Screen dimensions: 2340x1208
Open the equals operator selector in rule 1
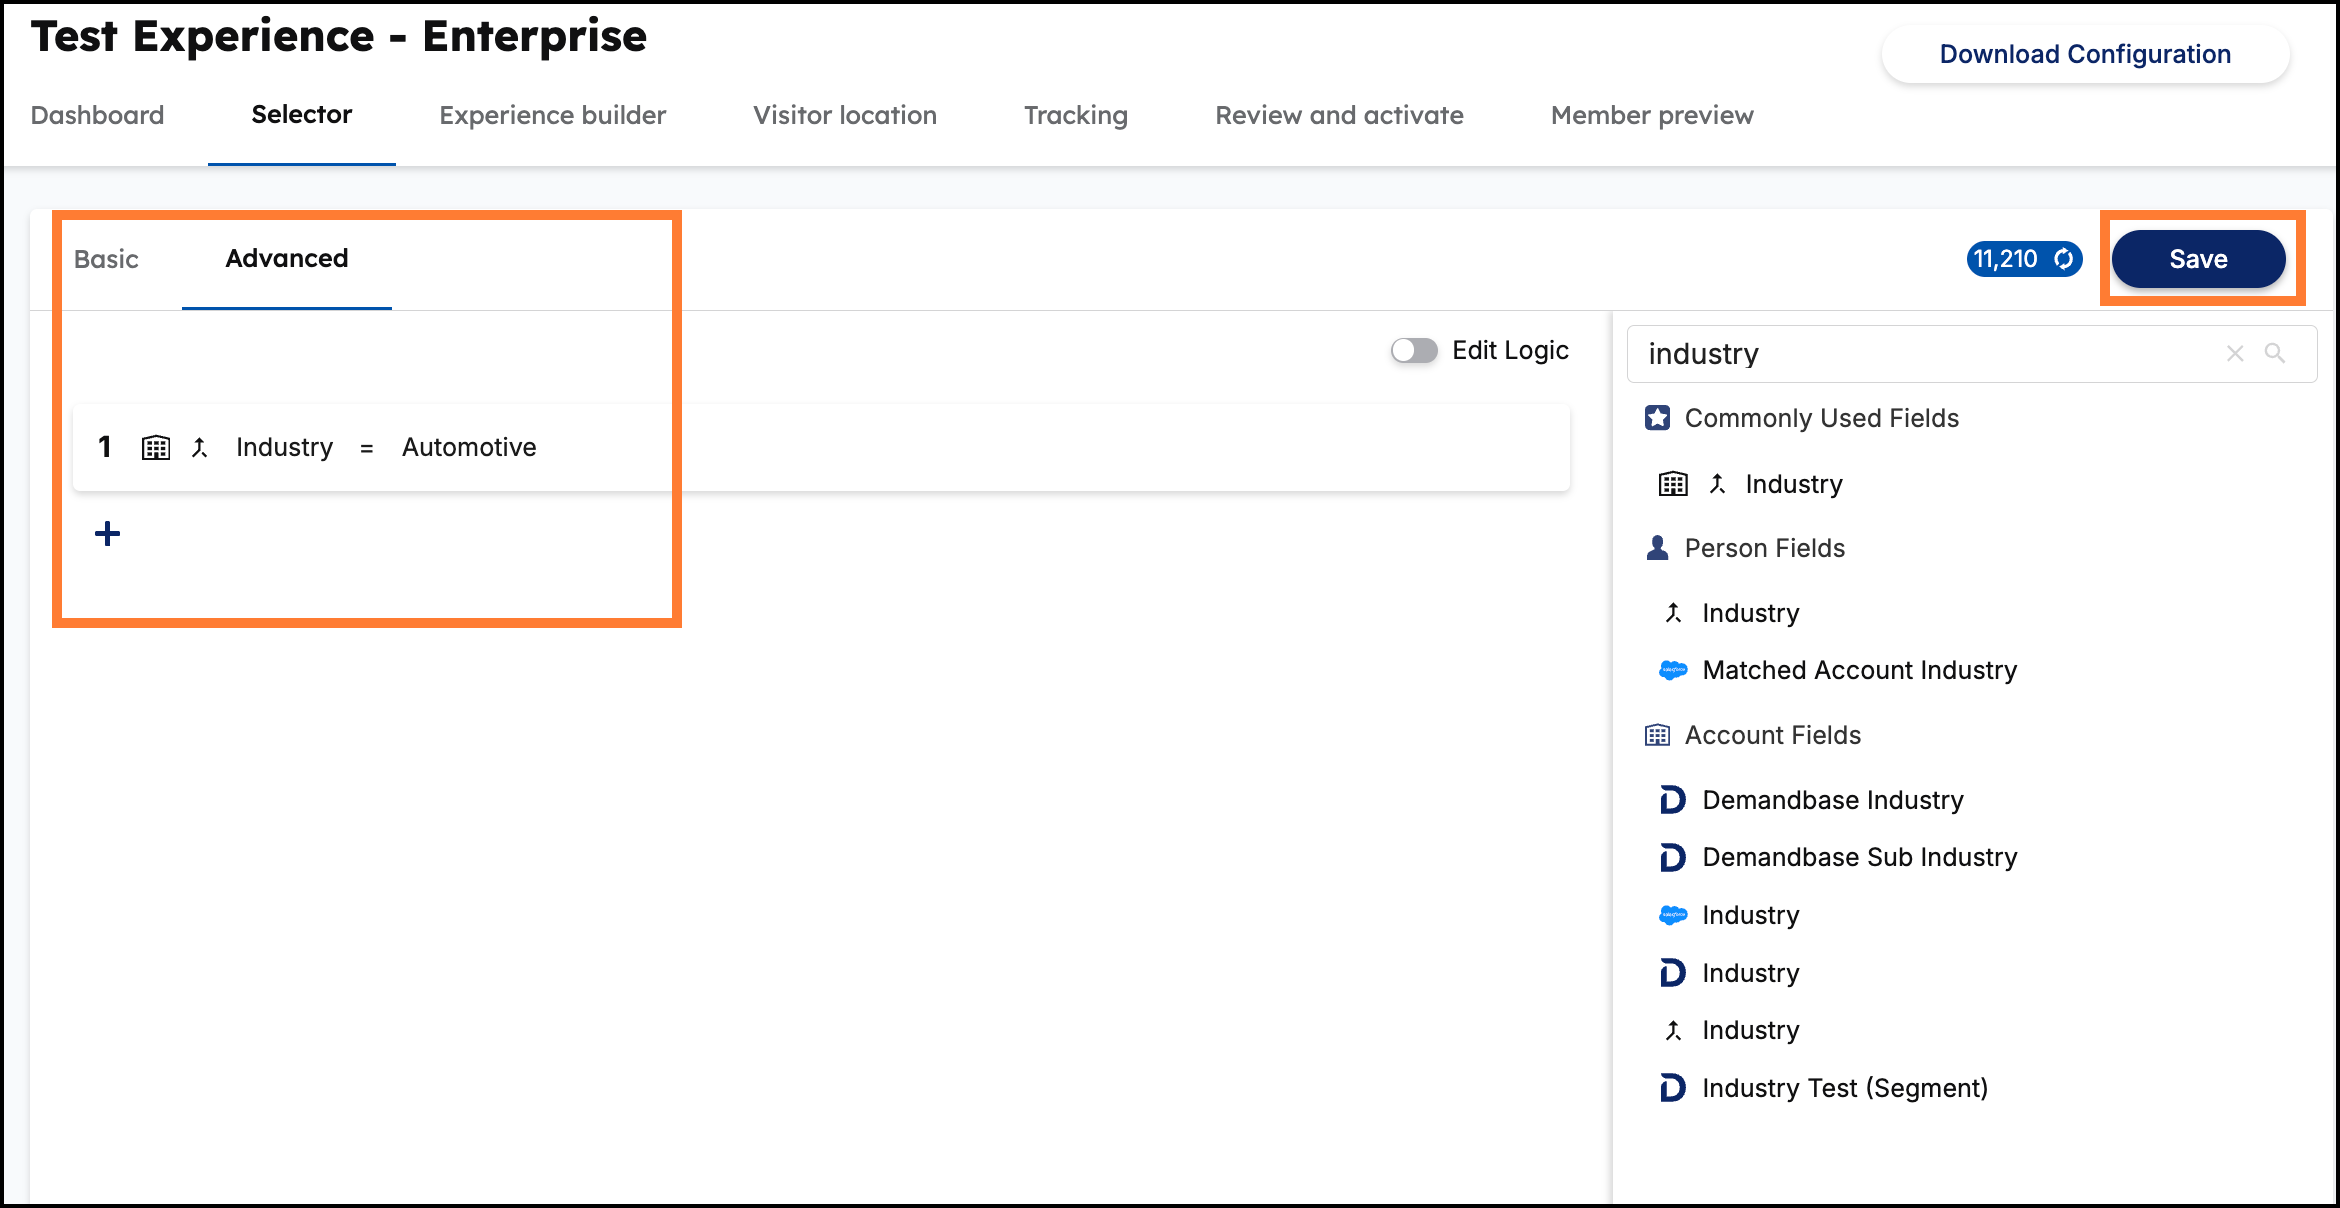(366, 447)
